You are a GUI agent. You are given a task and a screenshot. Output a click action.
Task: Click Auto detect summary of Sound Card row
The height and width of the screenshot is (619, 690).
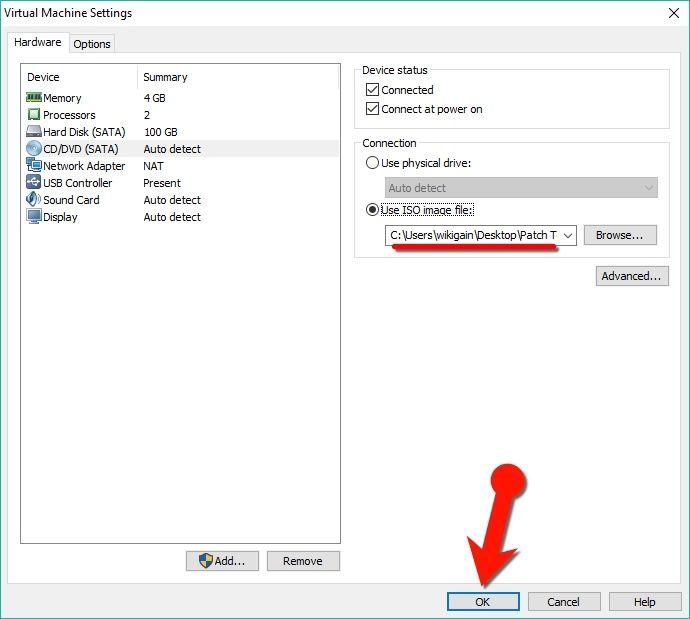[172, 200]
